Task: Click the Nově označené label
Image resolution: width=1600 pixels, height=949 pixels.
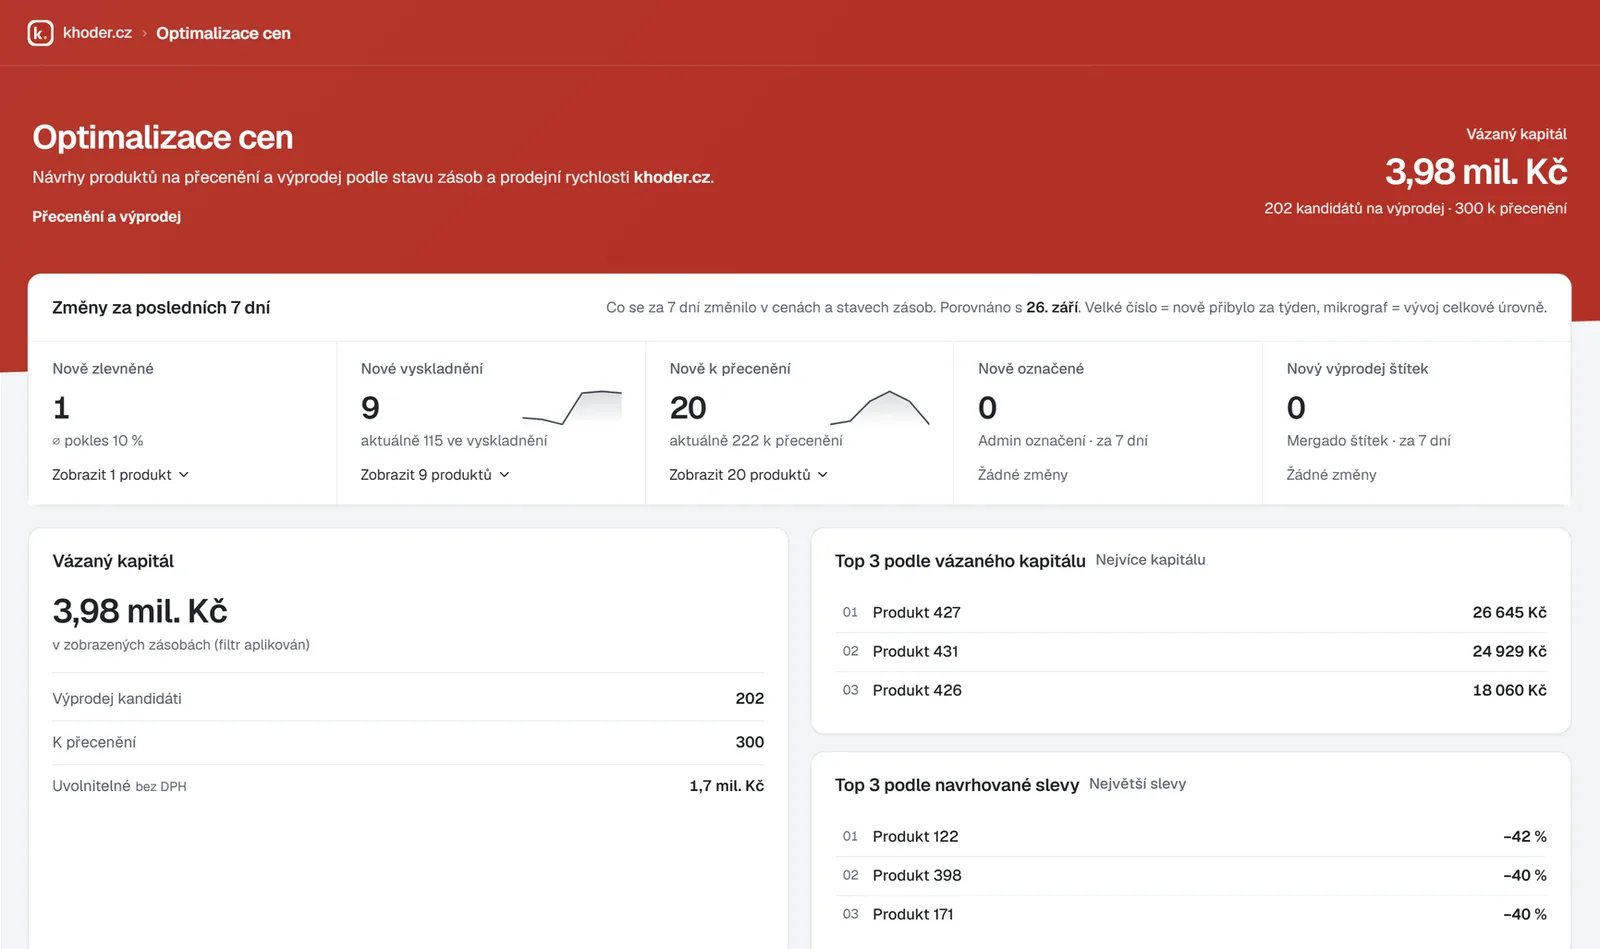Action: [1031, 368]
